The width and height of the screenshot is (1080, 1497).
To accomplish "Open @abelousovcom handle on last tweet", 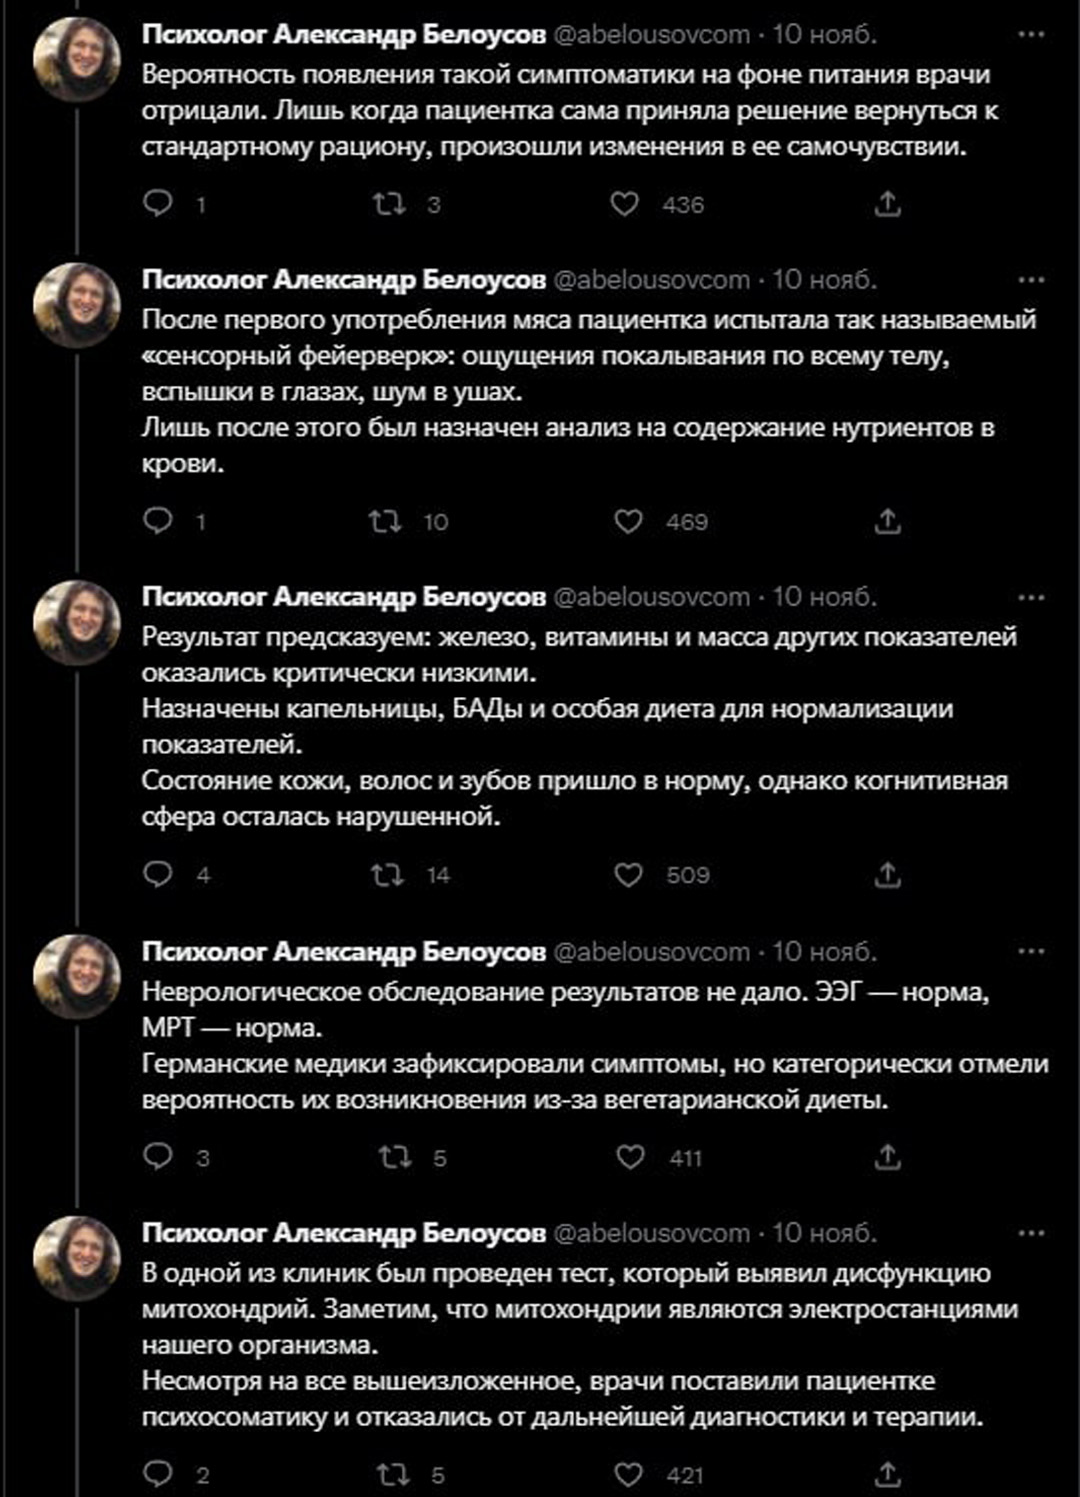I will 651,1233.
